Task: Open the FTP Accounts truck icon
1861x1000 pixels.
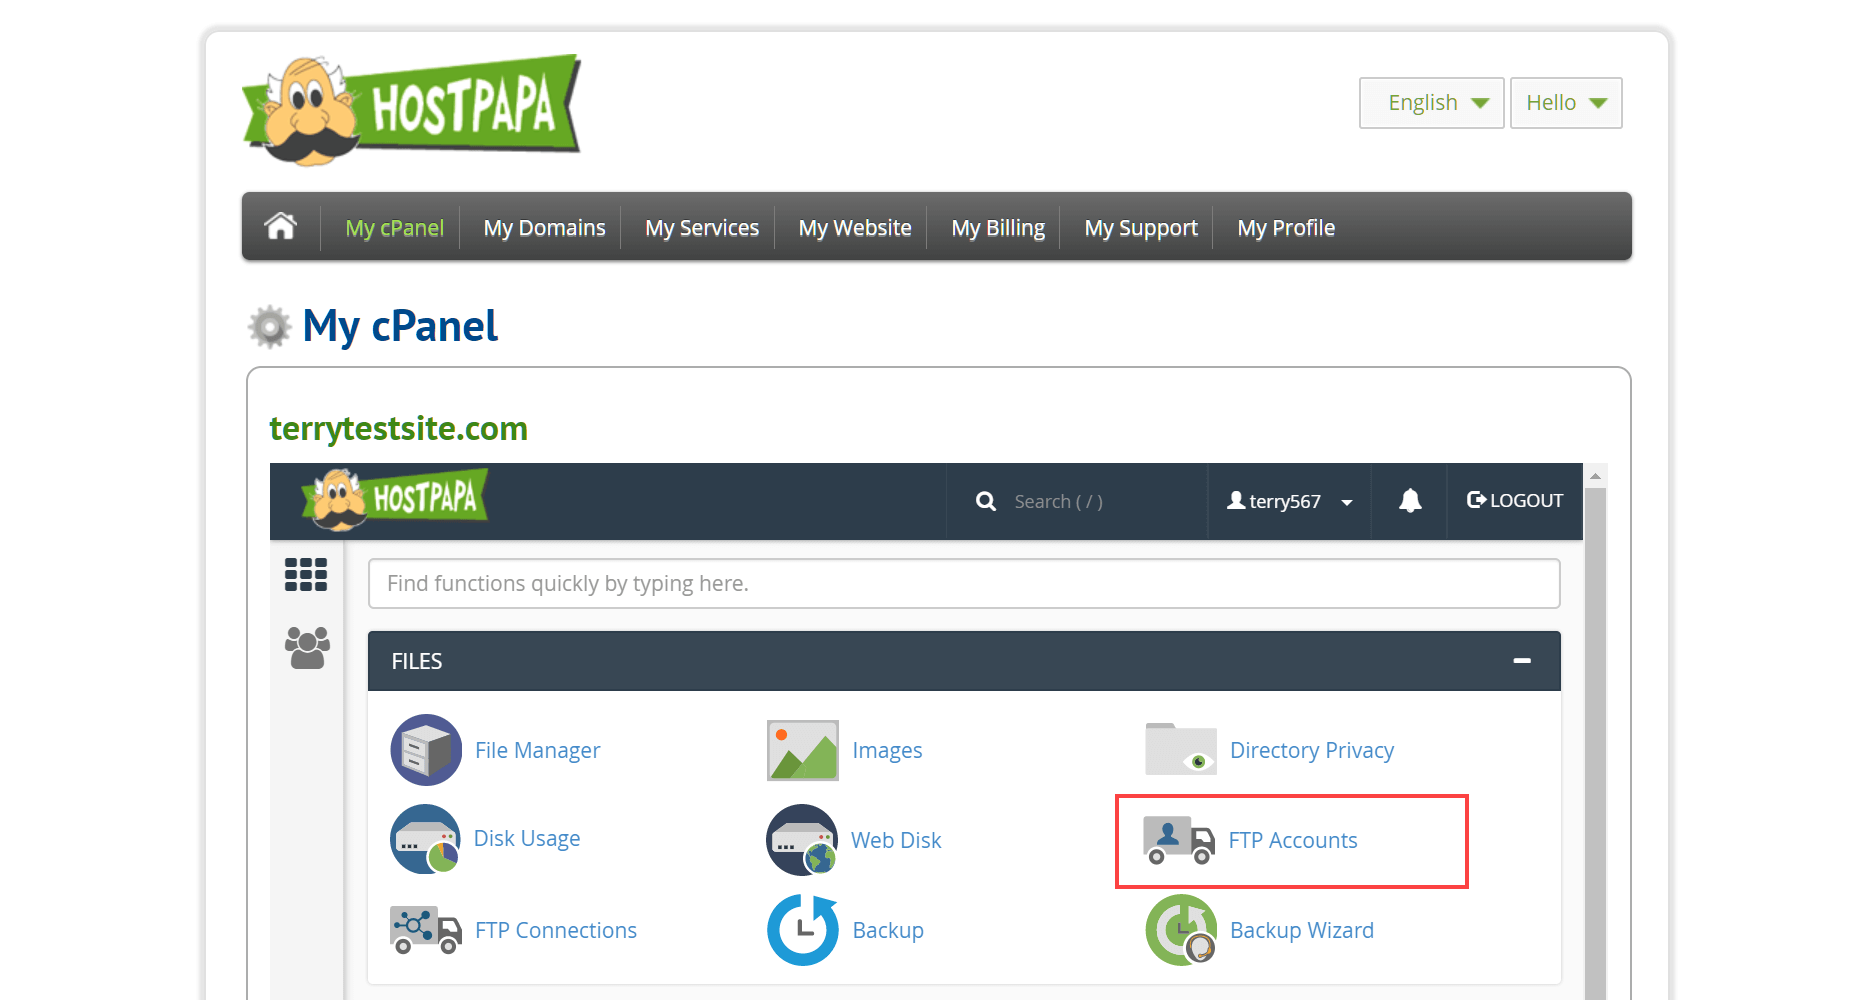Action: pyautogui.click(x=1179, y=840)
